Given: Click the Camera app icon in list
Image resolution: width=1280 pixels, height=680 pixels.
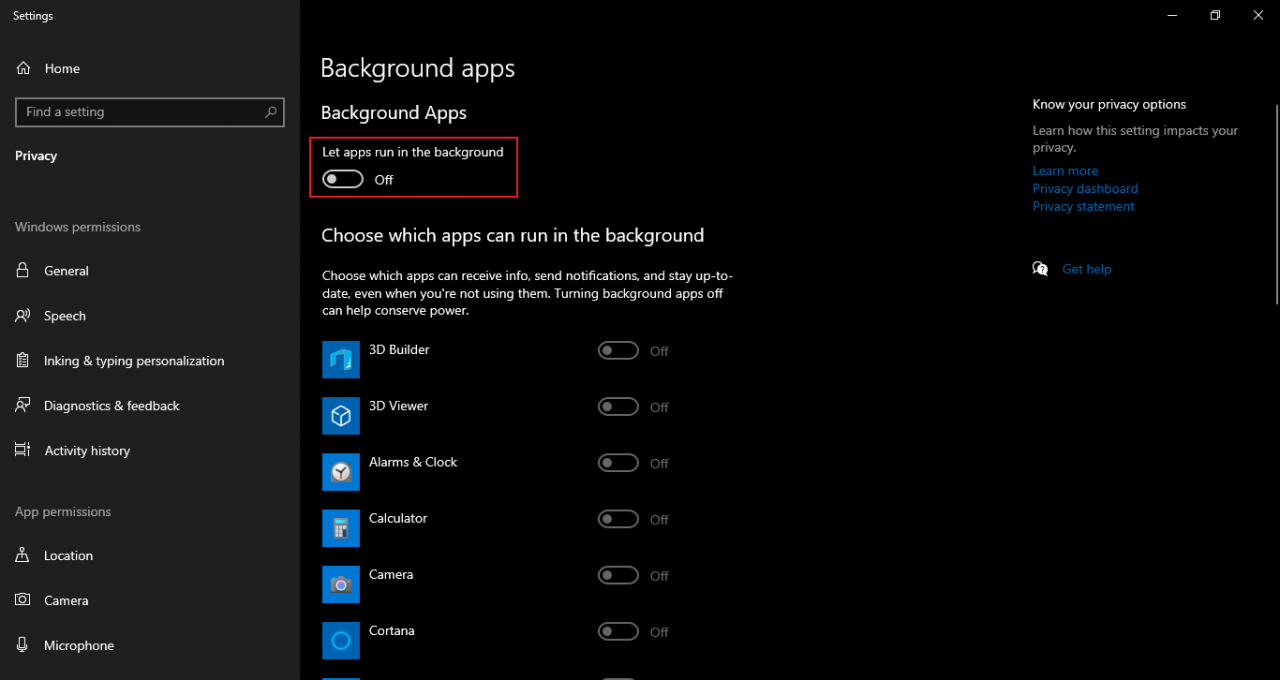Looking at the screenshot, I should coord(341,584).
